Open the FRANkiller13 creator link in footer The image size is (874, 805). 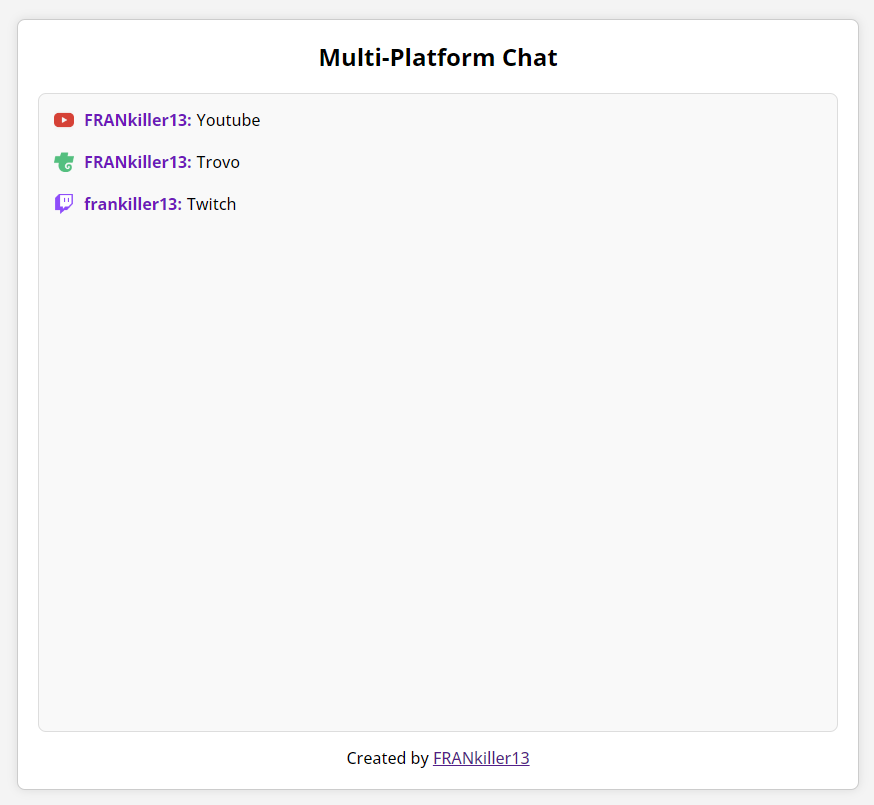tap(481, 758)
